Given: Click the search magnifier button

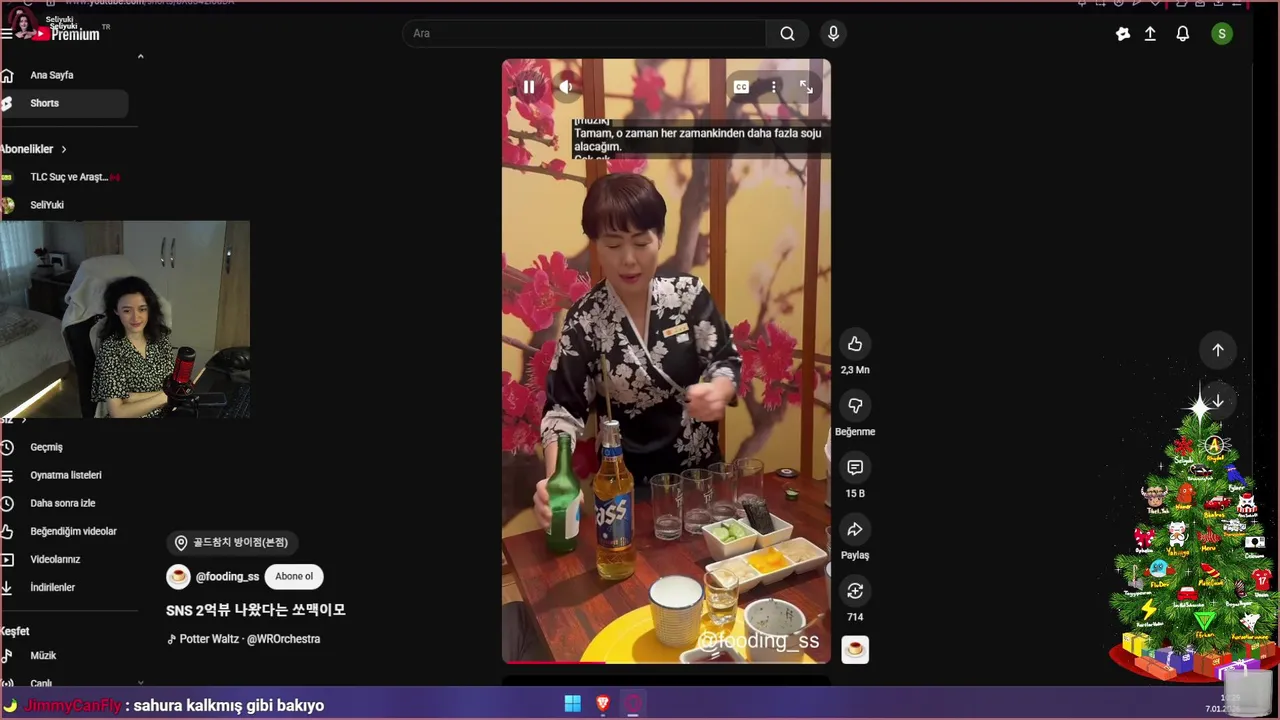Looking at the screenshot, I should click(x=788, y=33).
